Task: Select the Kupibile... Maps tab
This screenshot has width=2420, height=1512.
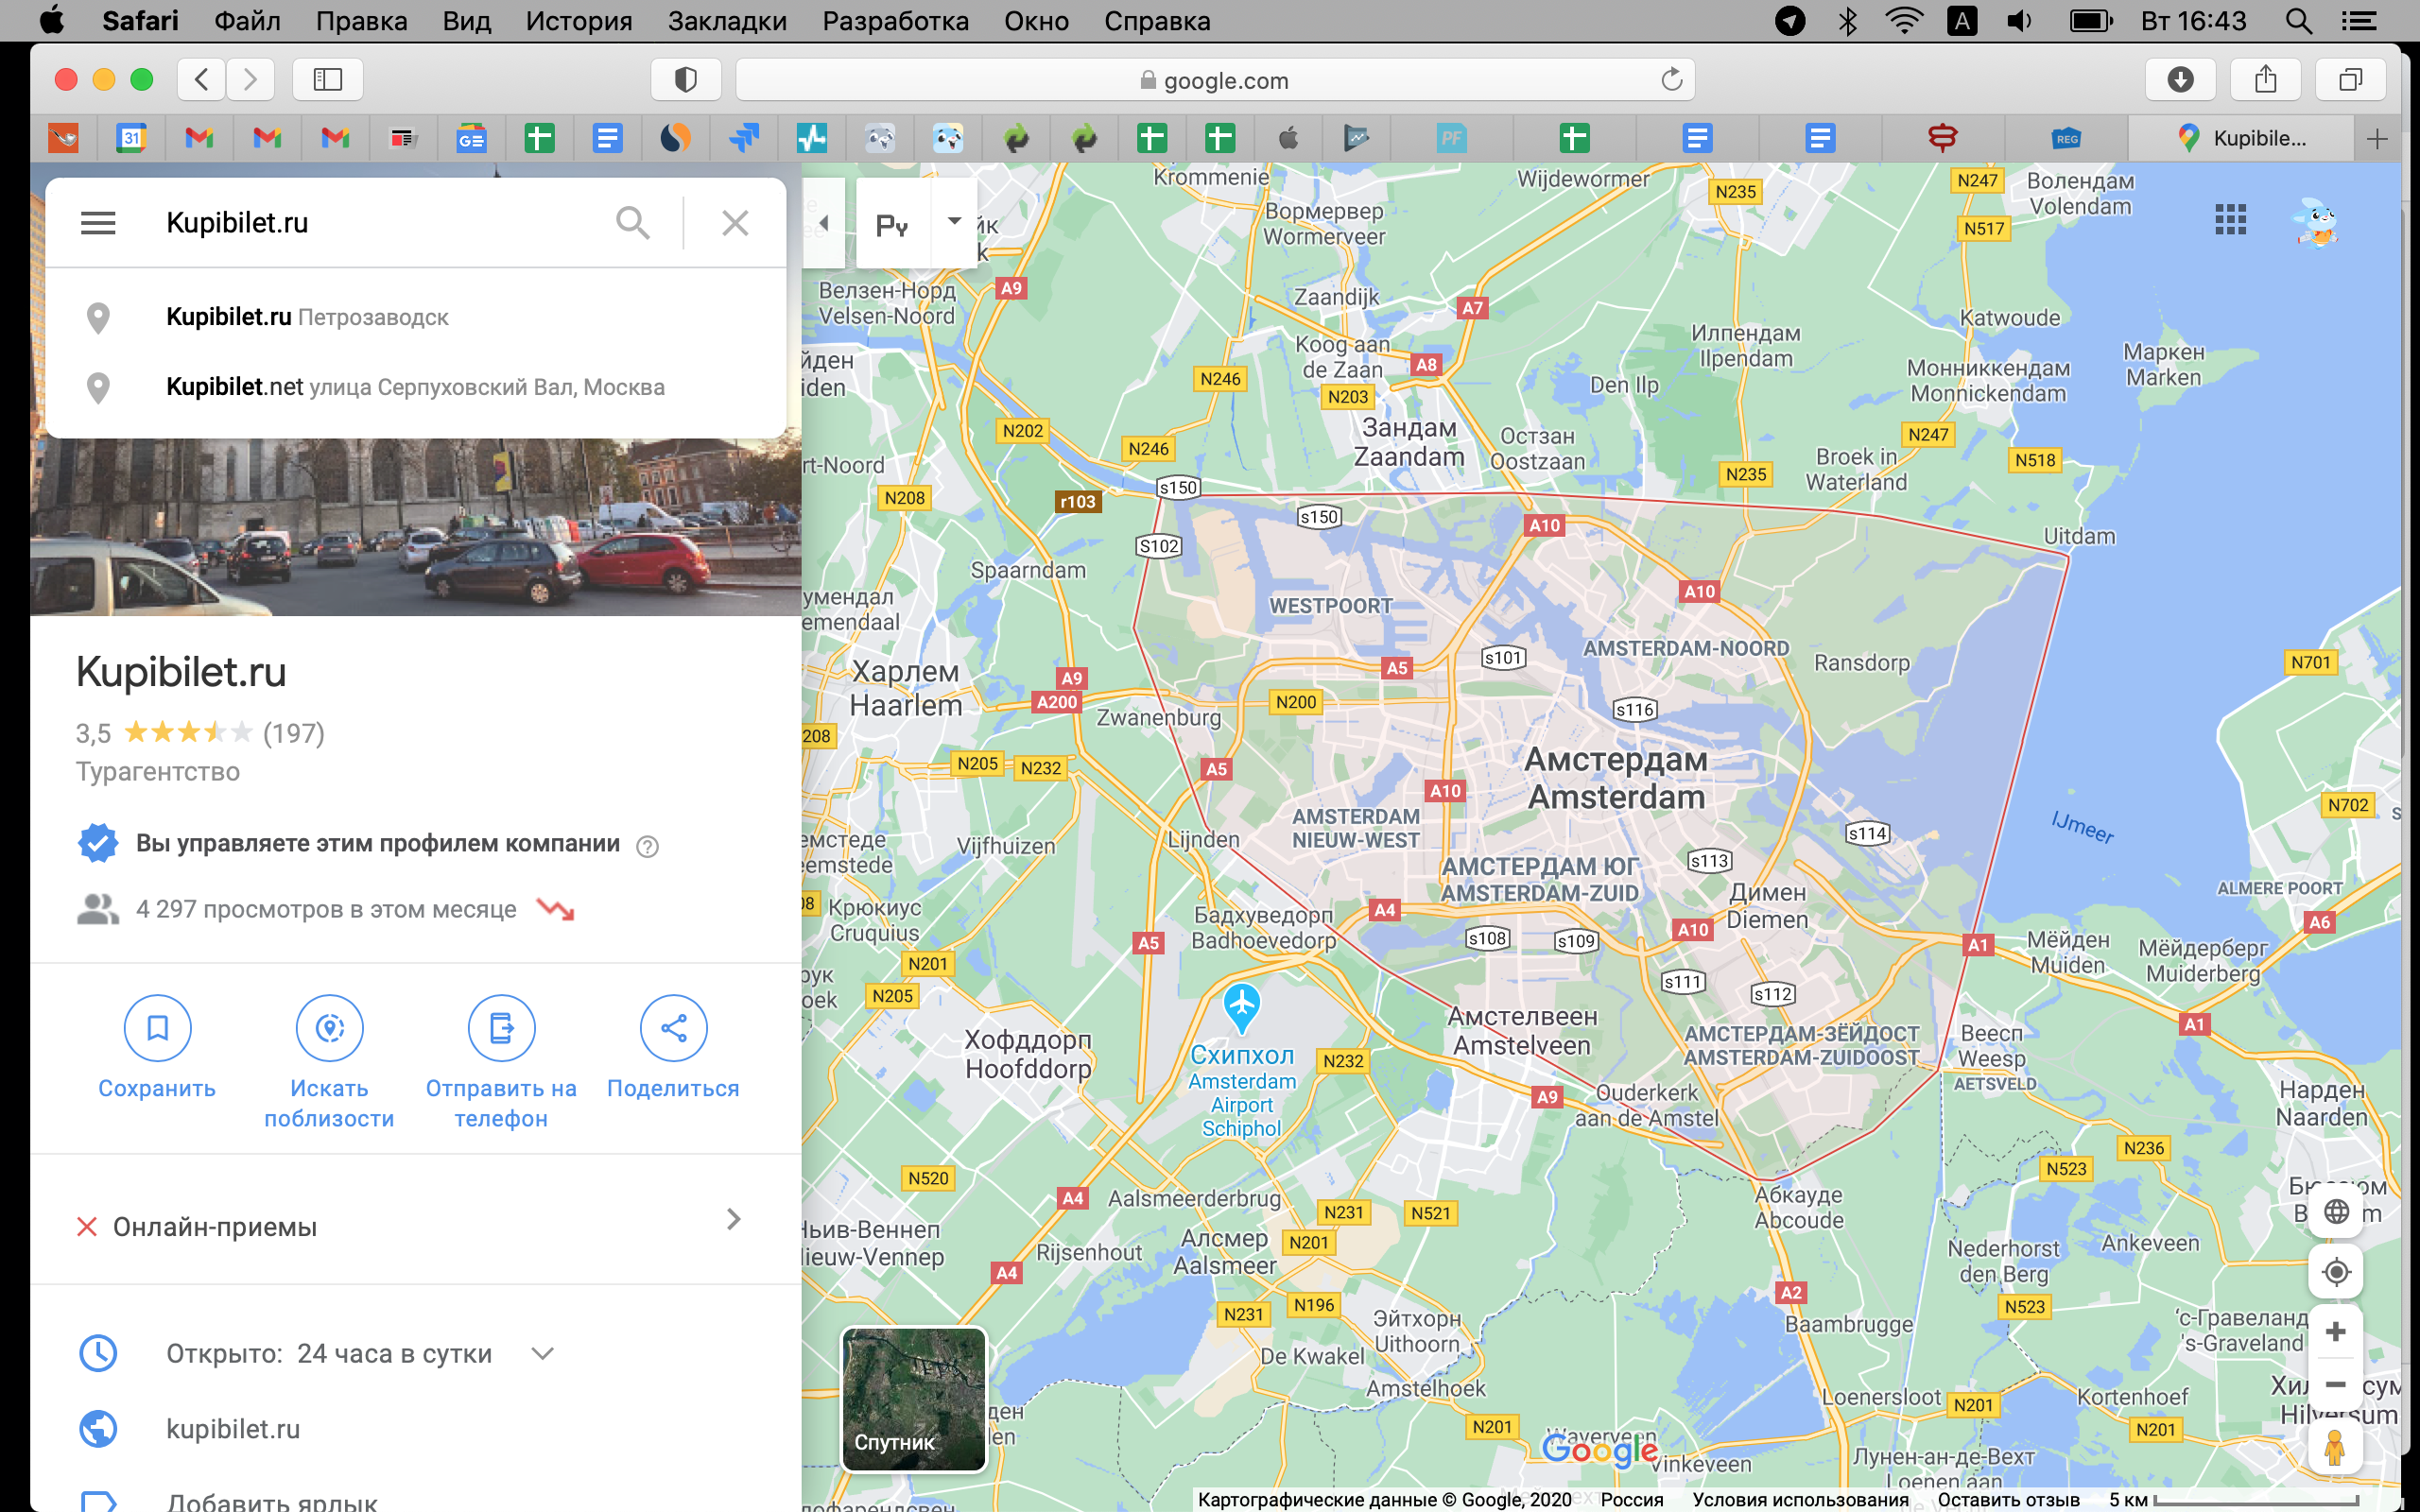Action: tap(2241, 138)
